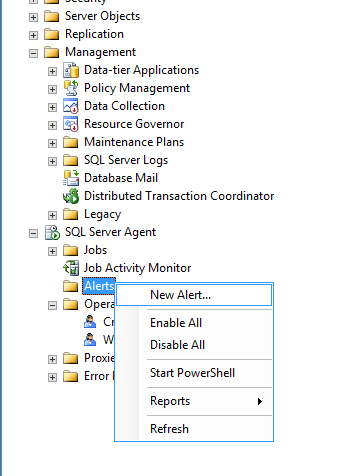
Task: Select the Management tree label
Action: tap(100, 52)
